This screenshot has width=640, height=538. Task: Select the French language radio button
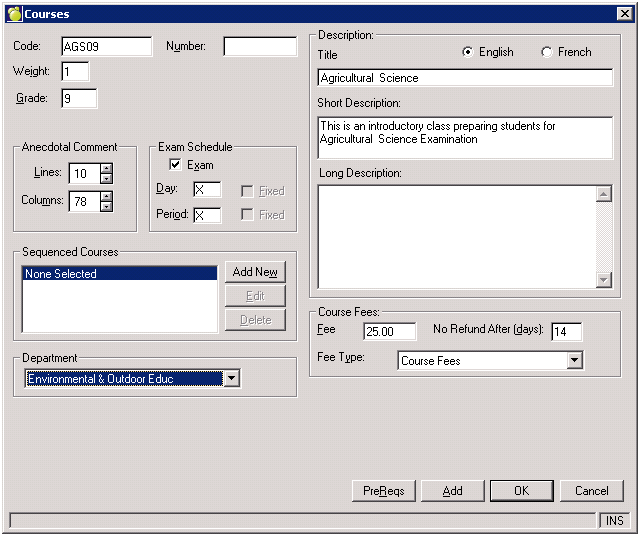pyautogui.click(x=546, y=52)
